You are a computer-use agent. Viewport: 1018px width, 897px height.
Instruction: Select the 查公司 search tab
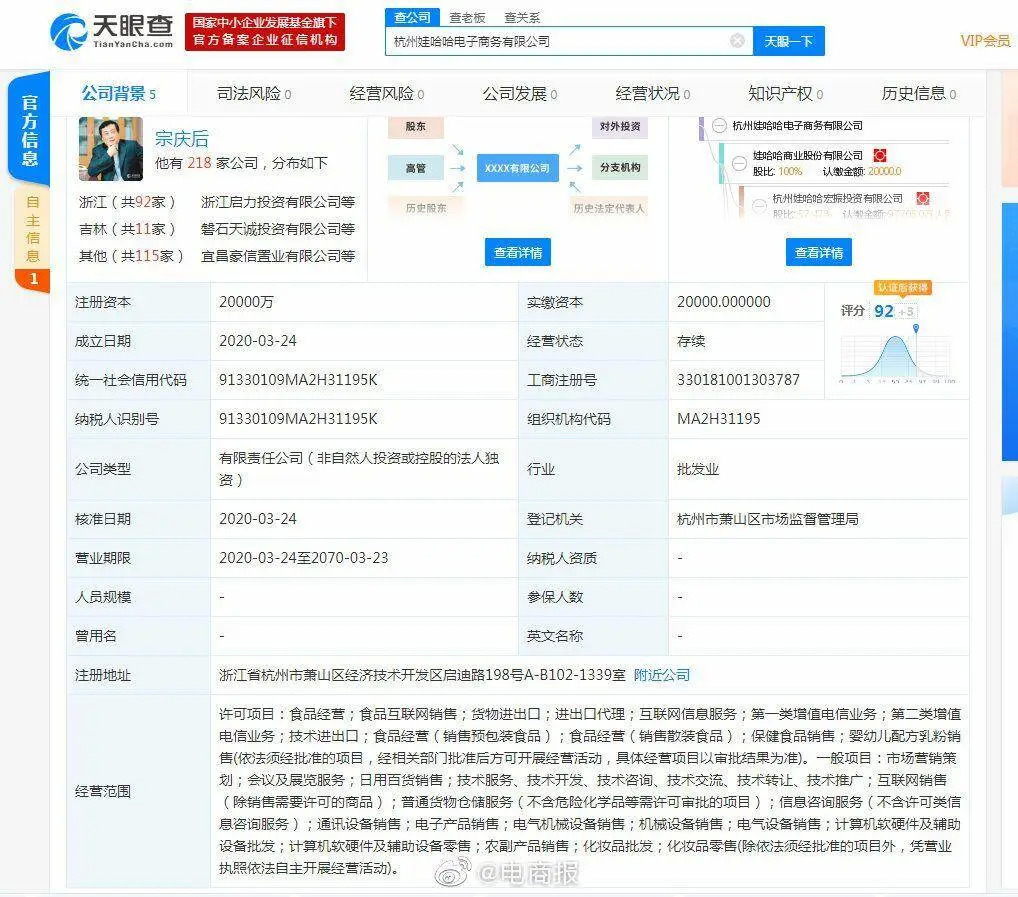(x=412, y=17)
